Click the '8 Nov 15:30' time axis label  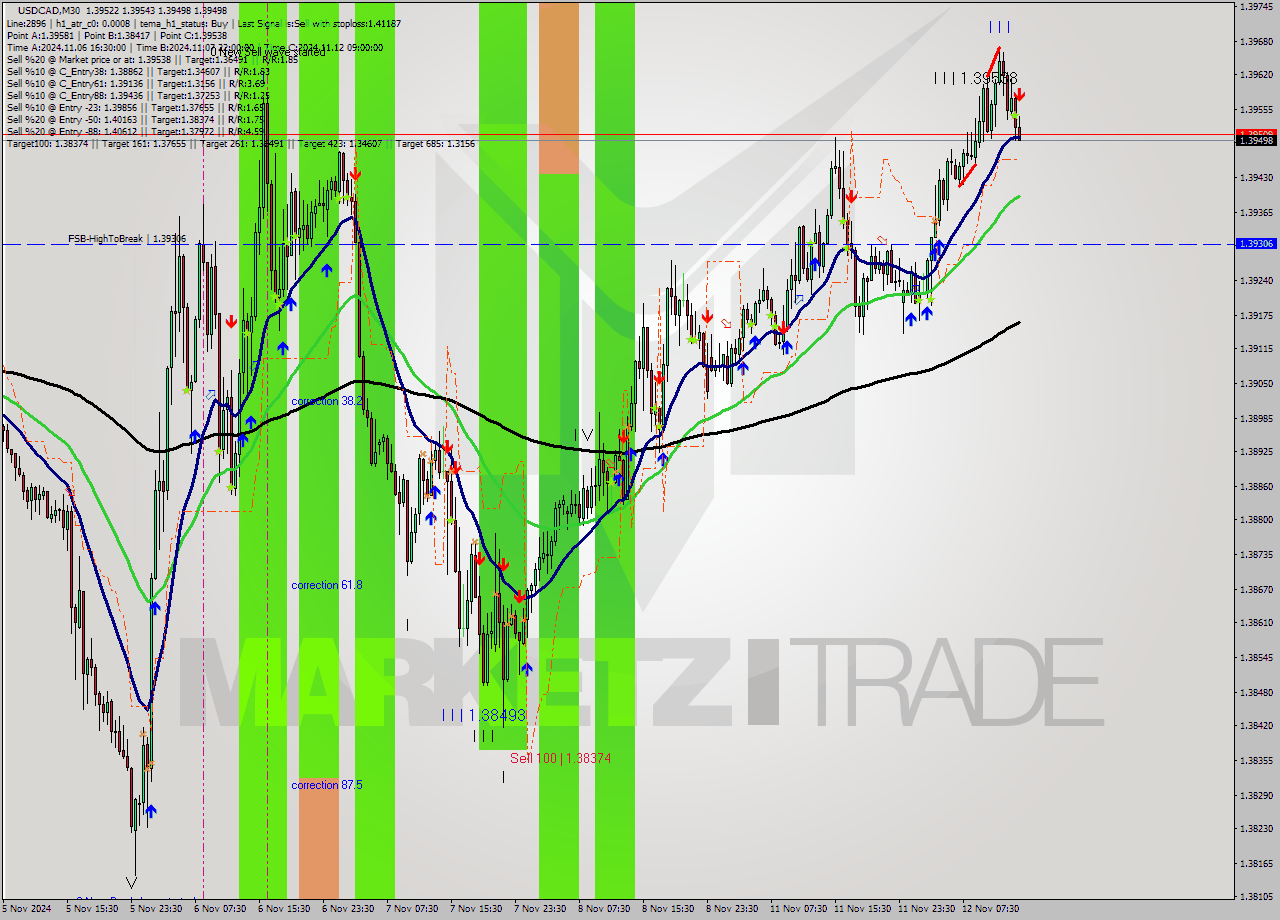[x=667, y=909]
